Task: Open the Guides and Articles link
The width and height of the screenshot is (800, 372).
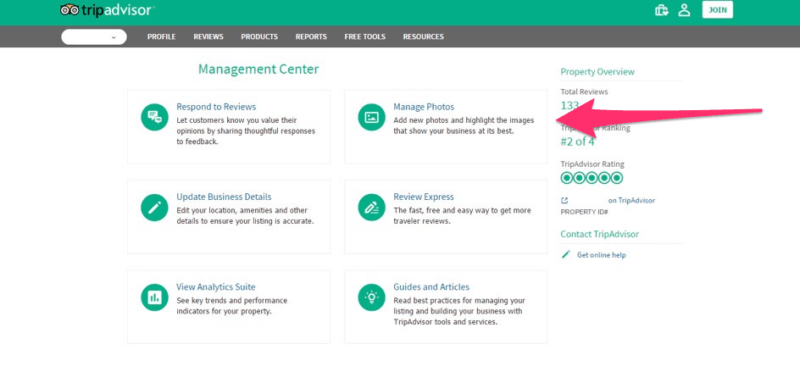Action: point(431,287)
